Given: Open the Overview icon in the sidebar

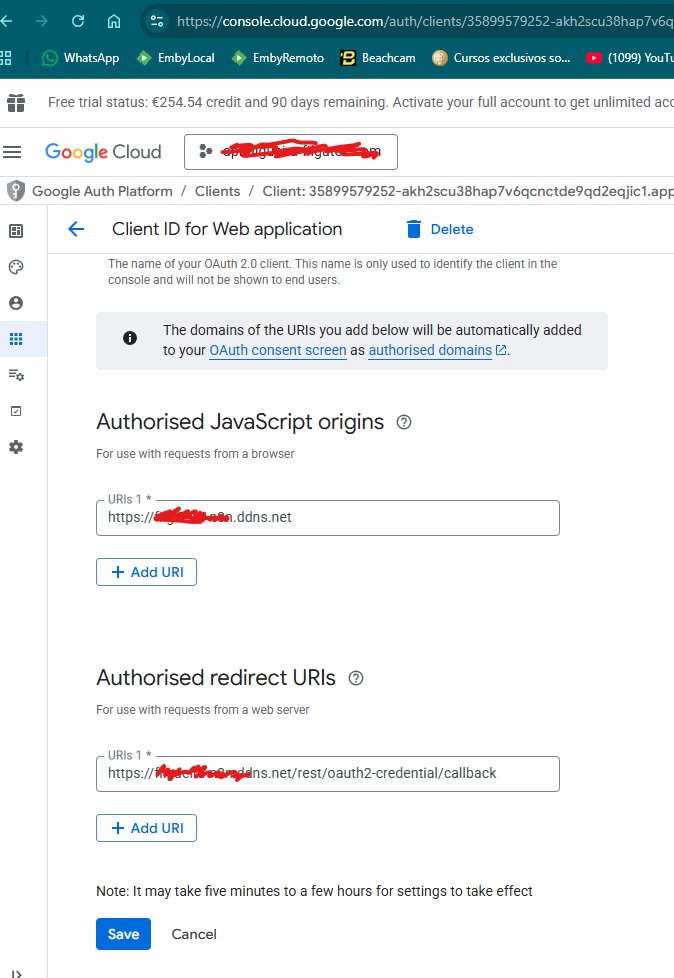Looking at the screenshot, I should click(16, 231).
